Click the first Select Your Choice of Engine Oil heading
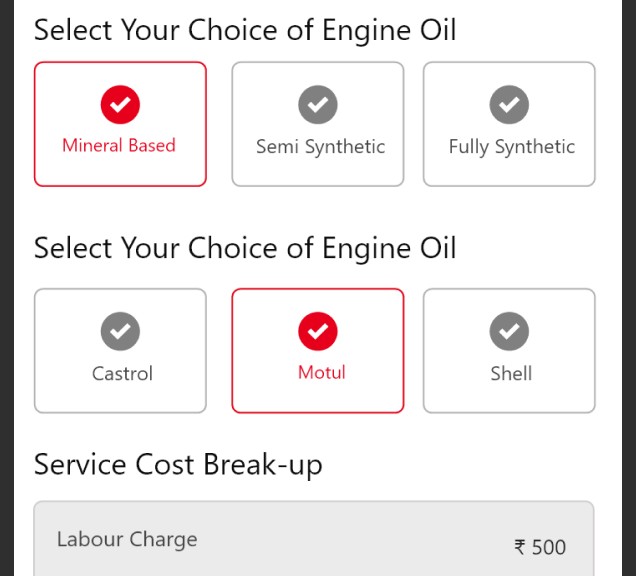Image resolution: width=636 pixels, height=576 pixels. [245, 30]
